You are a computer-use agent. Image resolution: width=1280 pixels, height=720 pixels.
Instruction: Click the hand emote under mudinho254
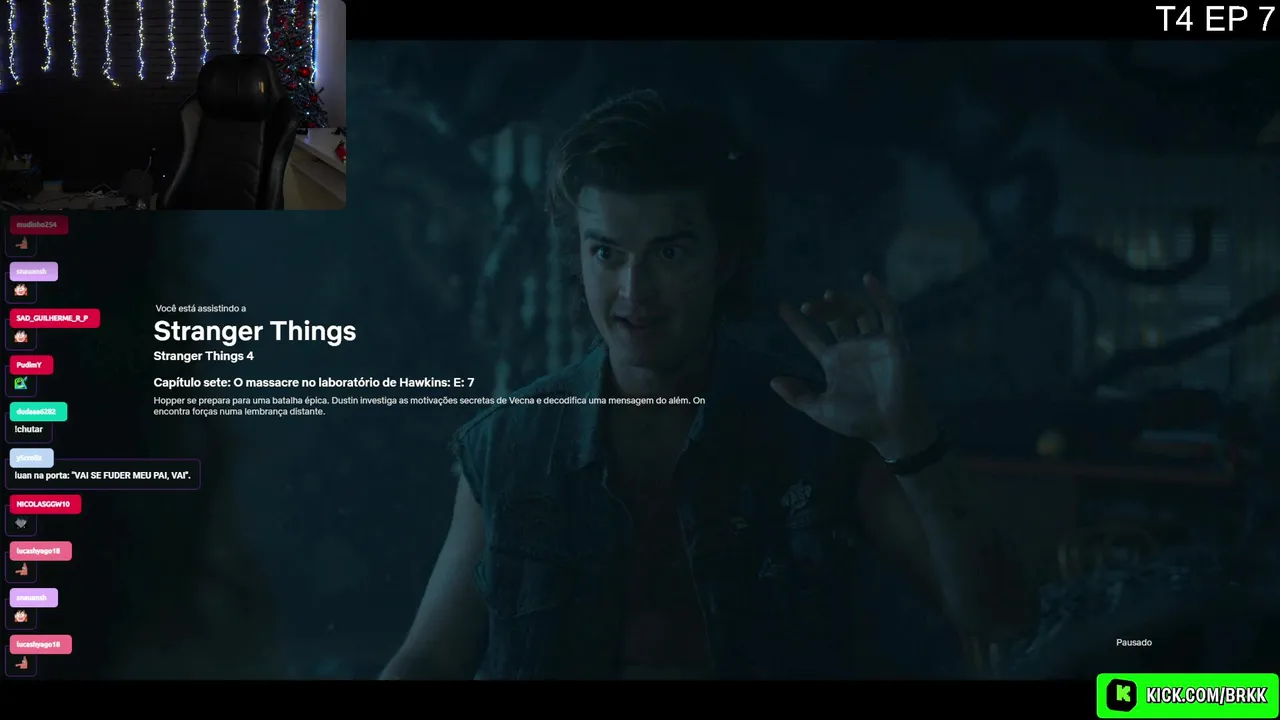pyautogui.click(x=21, y=244)
